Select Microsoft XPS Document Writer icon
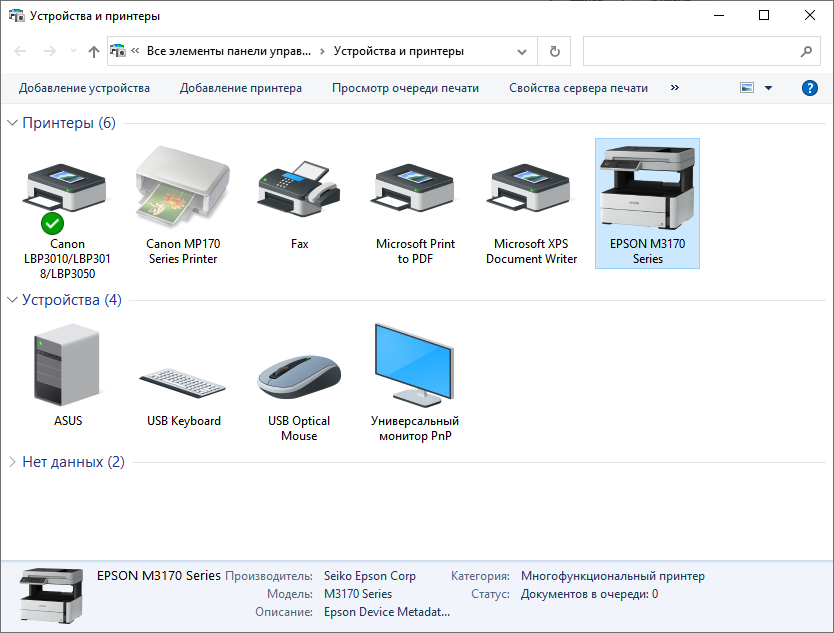 tap(530, 187)
